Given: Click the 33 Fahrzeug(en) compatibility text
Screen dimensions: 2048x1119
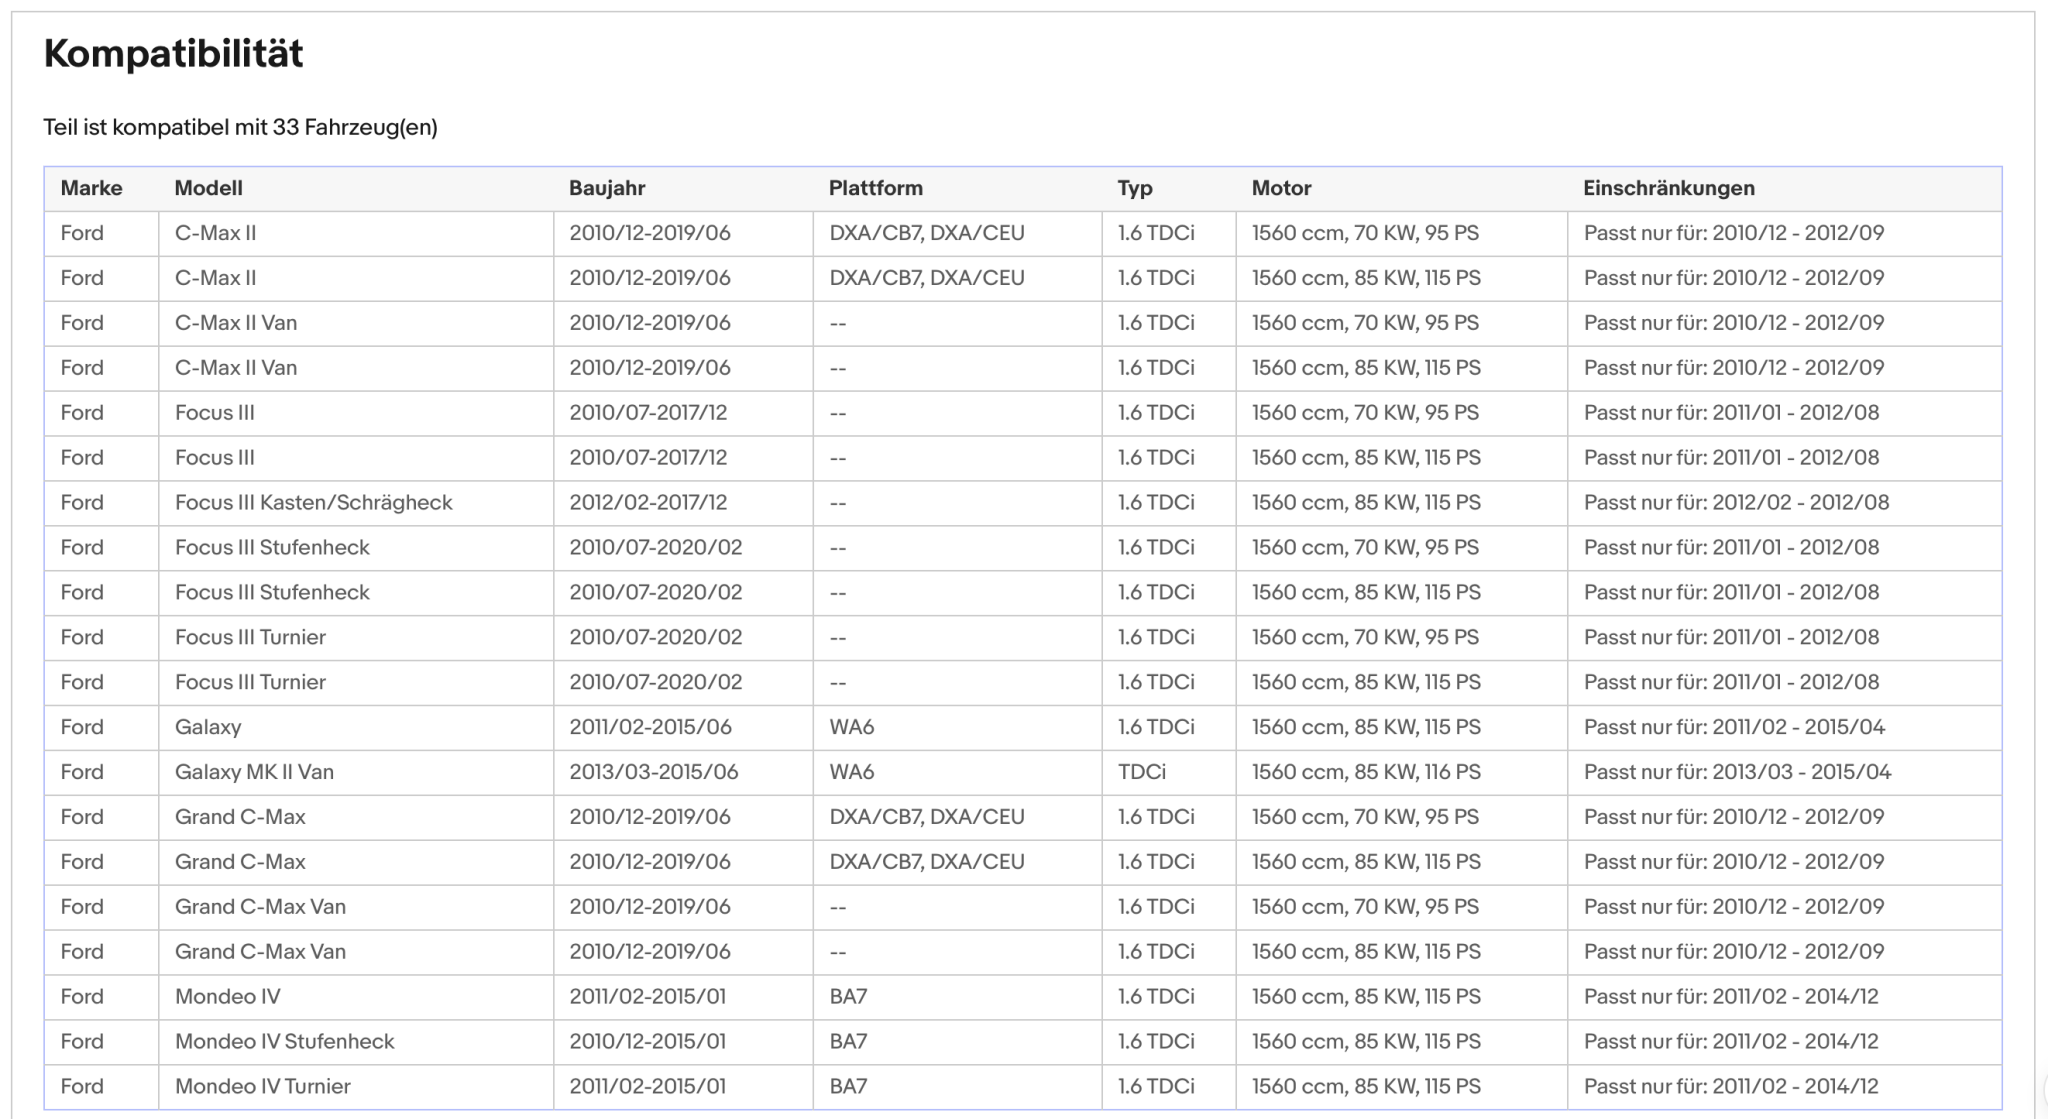Looking at the screenshot, I should (x=355, y=127).
